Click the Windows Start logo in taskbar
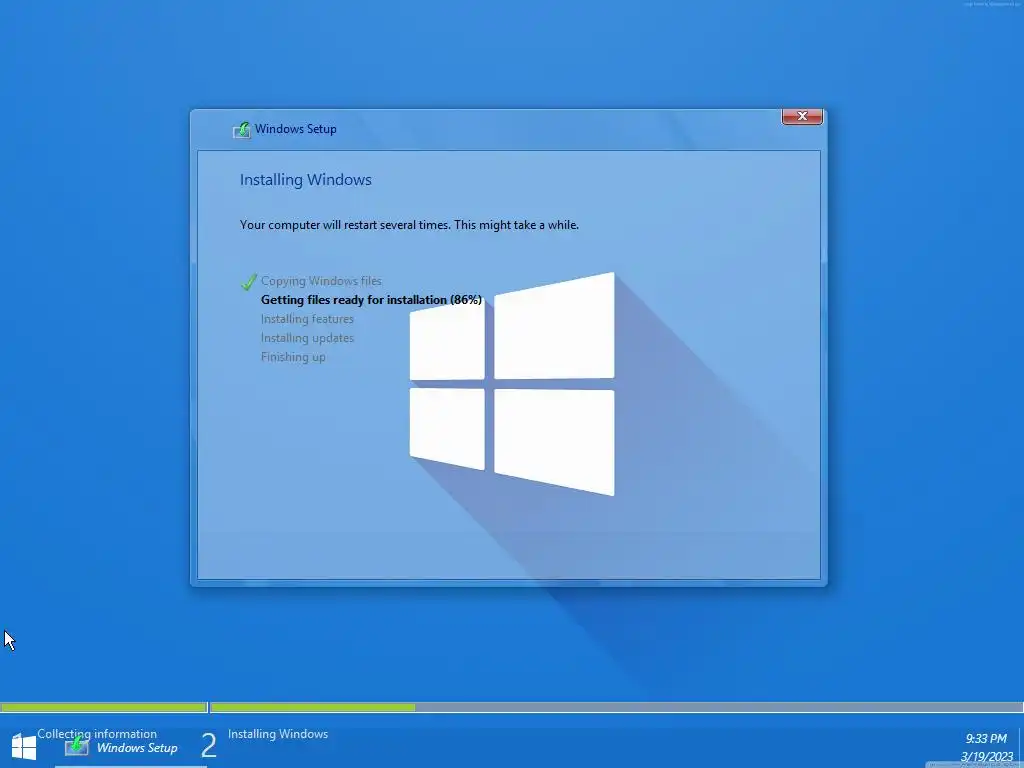This screenshot has width=1024, height=768. click(x=24, y=748)
